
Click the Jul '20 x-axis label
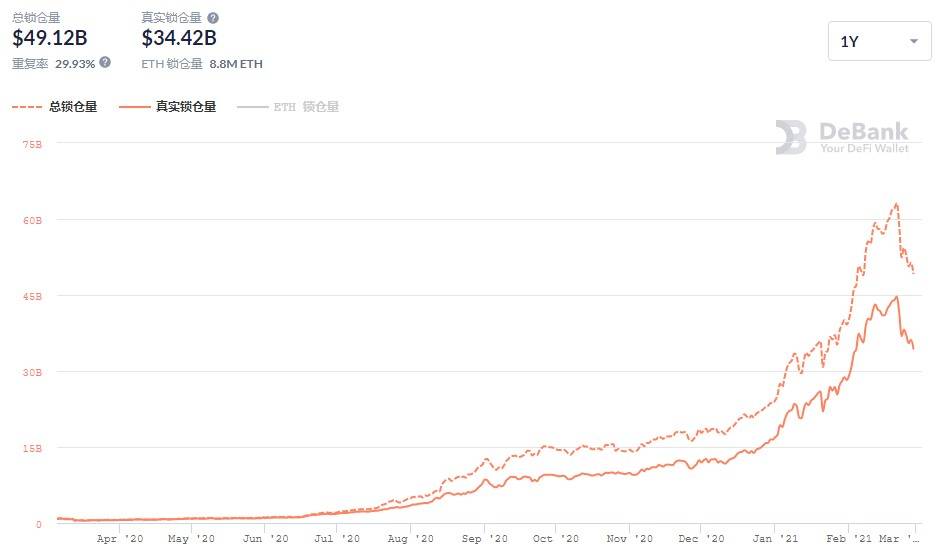tap(338, 539)
